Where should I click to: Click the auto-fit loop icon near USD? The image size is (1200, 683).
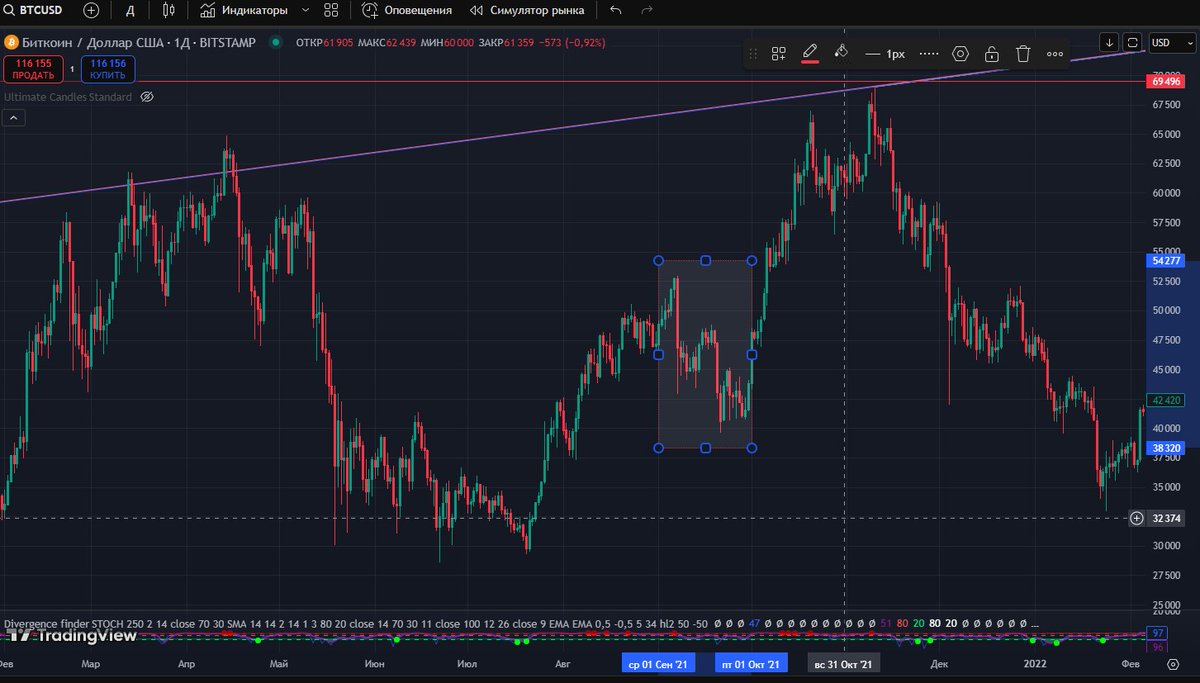(1132, 42)
